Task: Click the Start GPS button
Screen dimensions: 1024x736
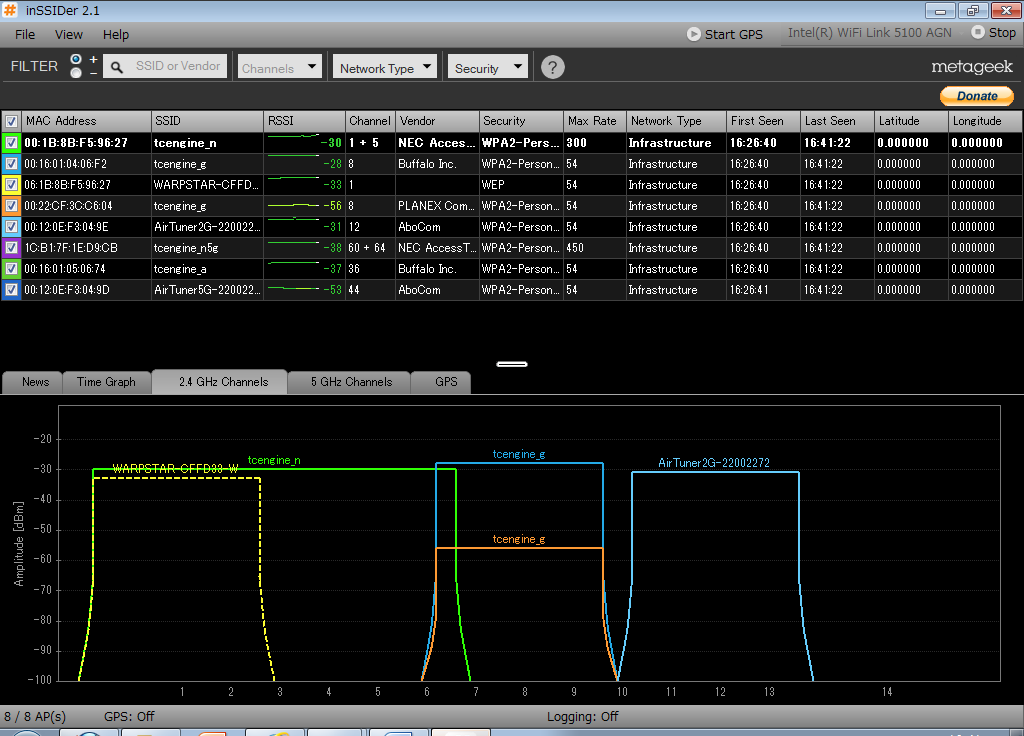Action: tap(724, 34)
